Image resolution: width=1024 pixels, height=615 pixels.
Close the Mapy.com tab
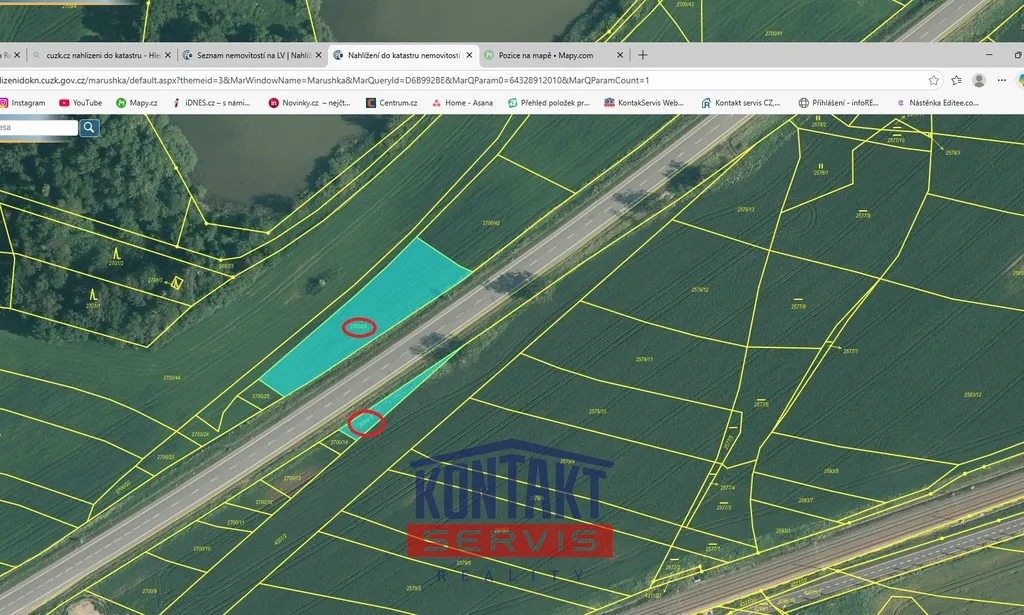pyautogui.click(x=620, y=55)
